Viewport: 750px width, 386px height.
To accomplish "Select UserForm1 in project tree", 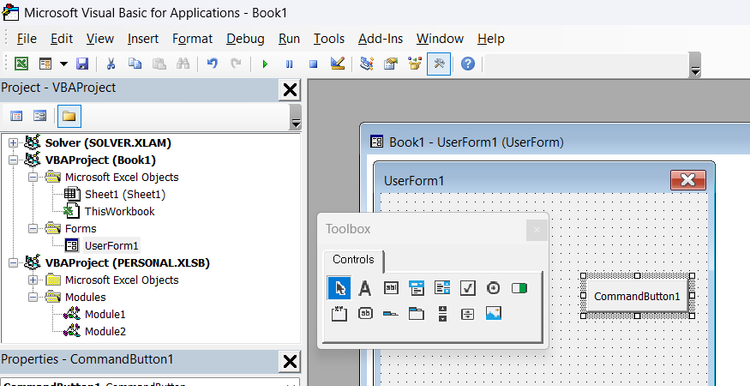I will pyautogui.click(x=111, y=246).
